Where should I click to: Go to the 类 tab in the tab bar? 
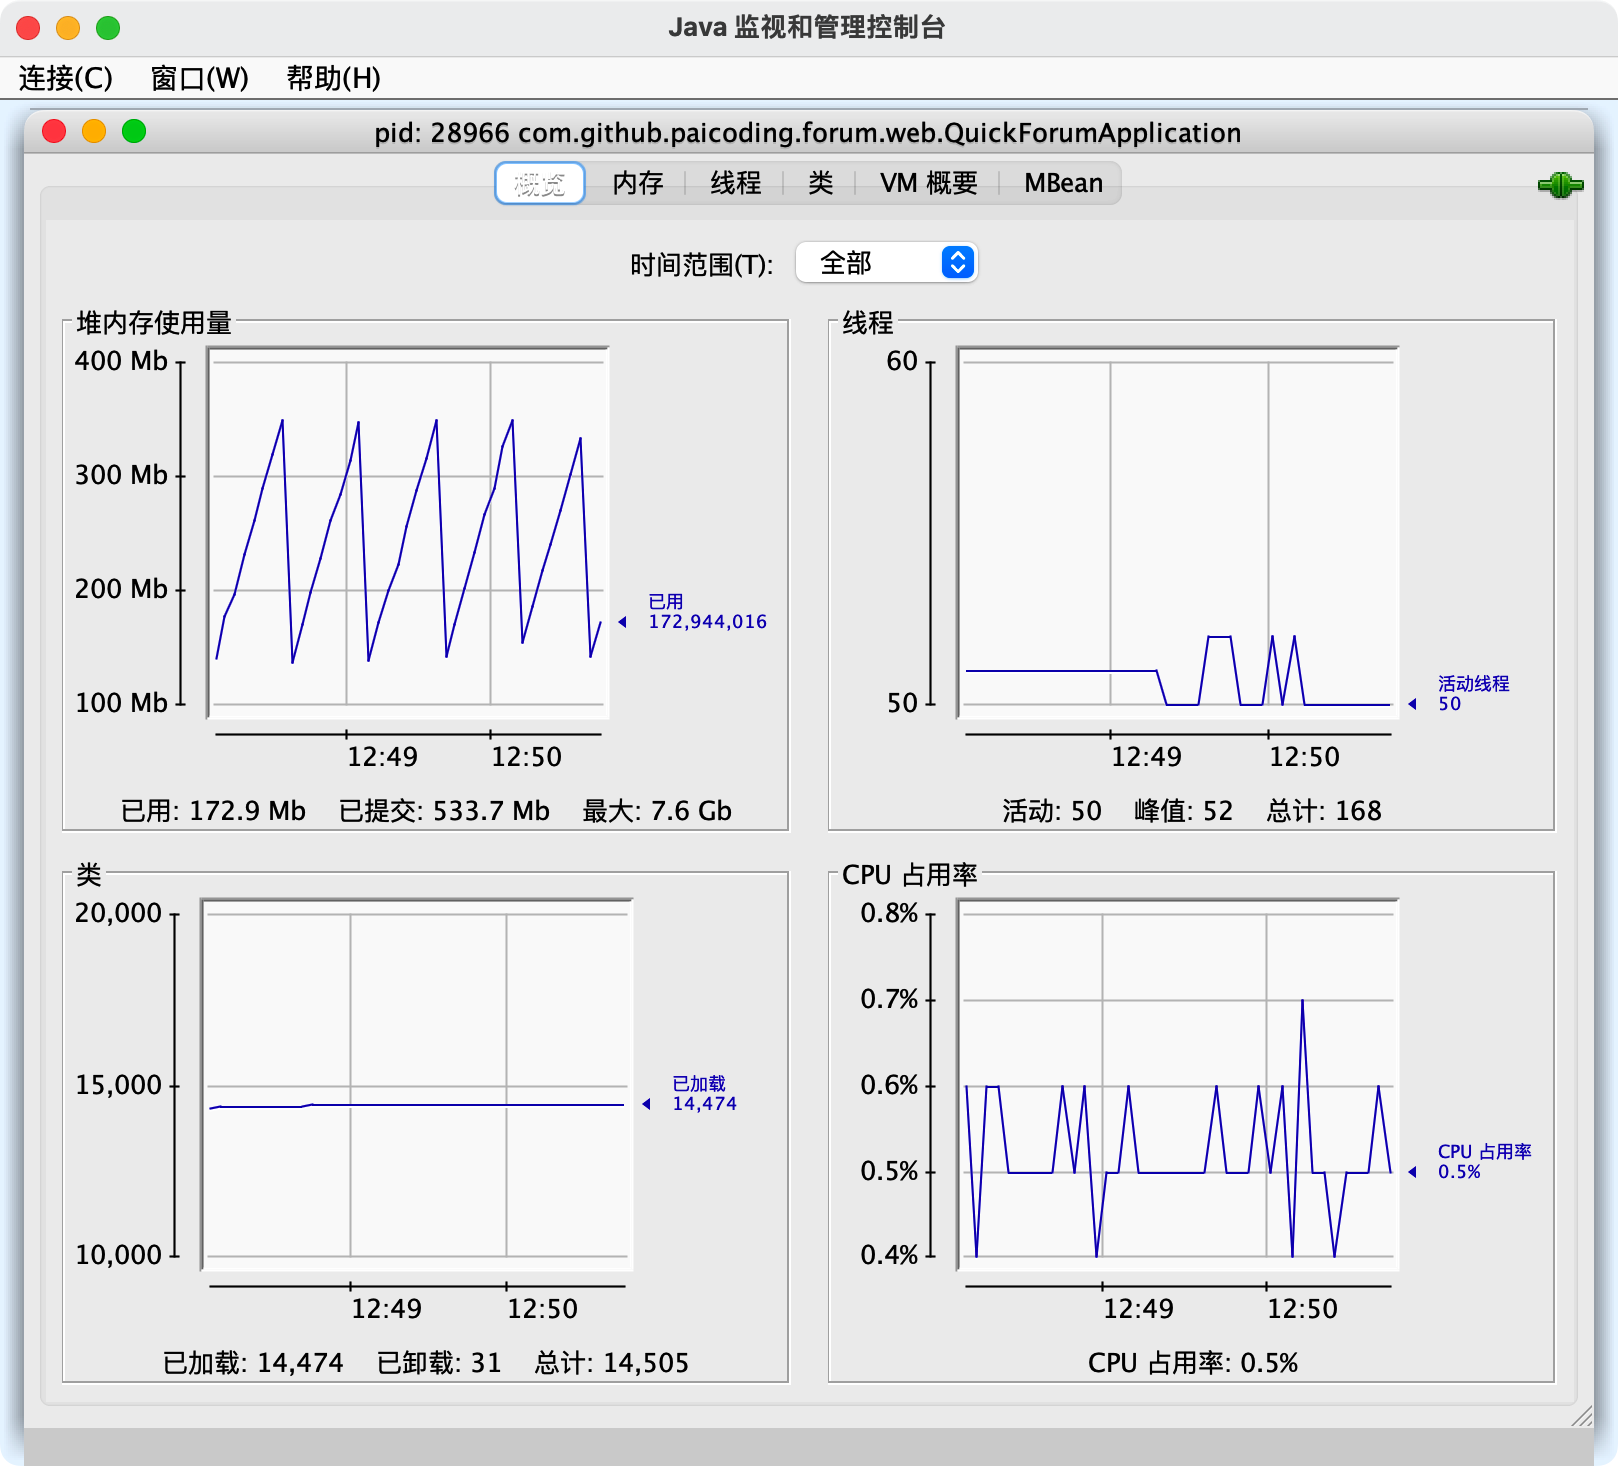point(821,184)
